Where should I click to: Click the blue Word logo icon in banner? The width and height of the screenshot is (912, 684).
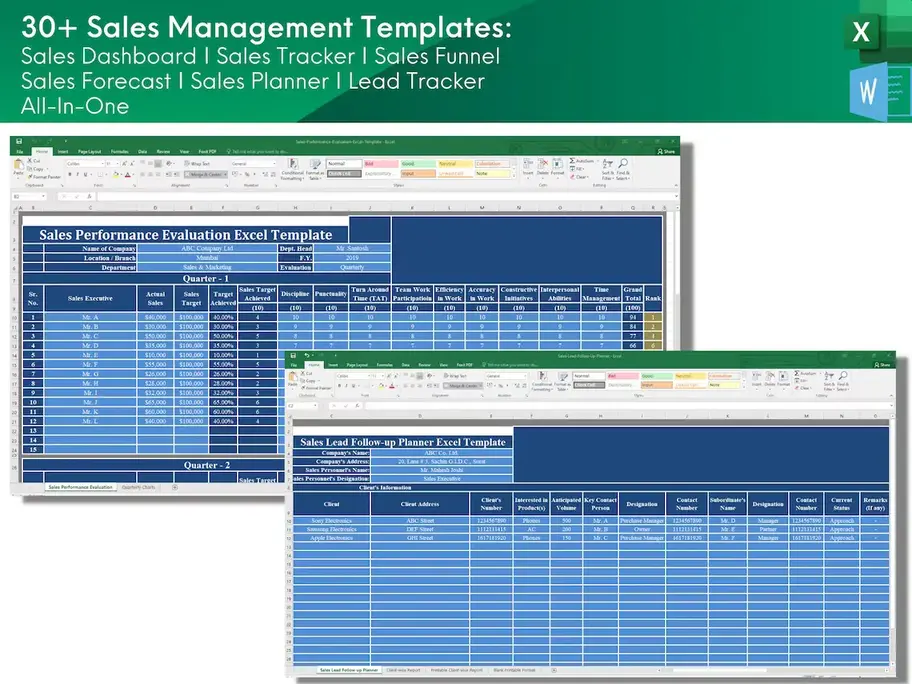click(x=867, y=91)
